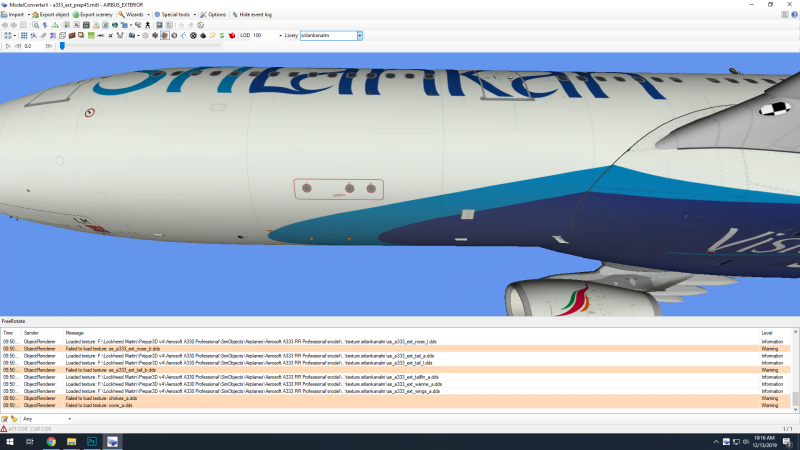The height and width of the screenshot is (450, 800).
Task: Expand the Import dropdown arrow
Action: pyautogui.click(x=29, y=15)
